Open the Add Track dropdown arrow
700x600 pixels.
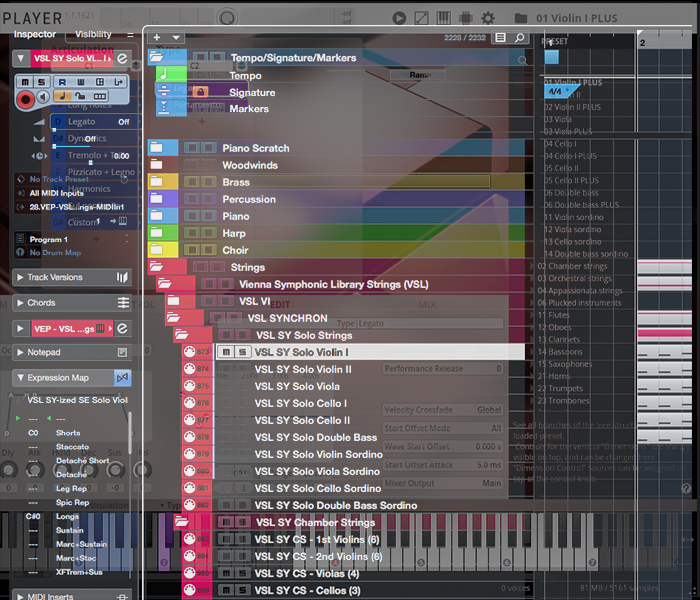coord(176,38)
